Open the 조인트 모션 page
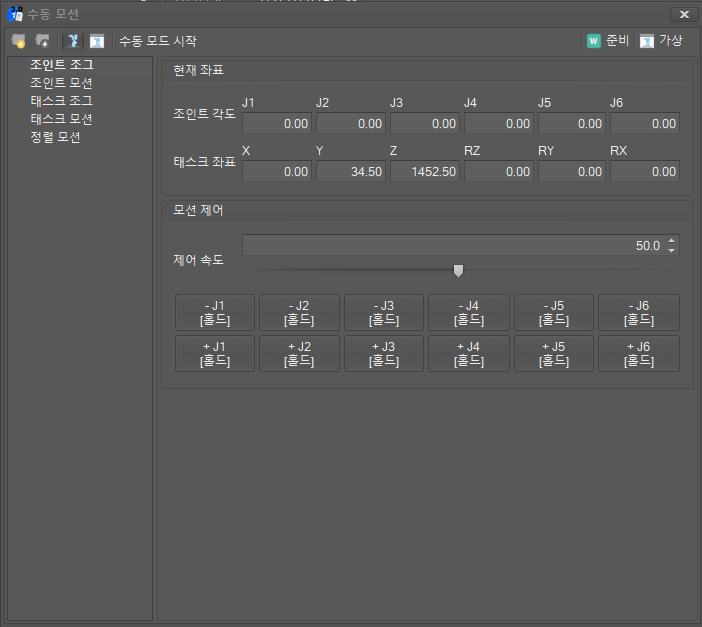The height and width of the screenshot is (627, 702). pyautogui.click(x=61, y=83)
